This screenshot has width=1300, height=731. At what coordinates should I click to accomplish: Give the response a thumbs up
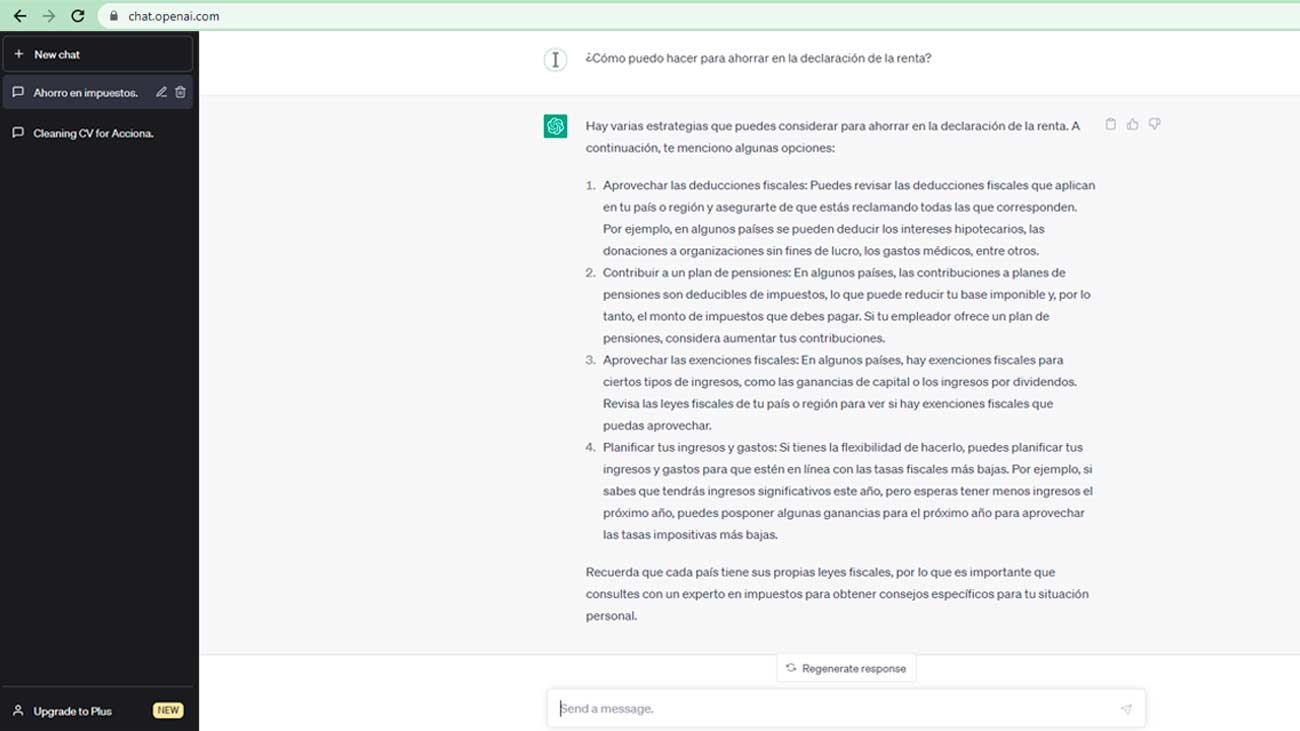1132,124
